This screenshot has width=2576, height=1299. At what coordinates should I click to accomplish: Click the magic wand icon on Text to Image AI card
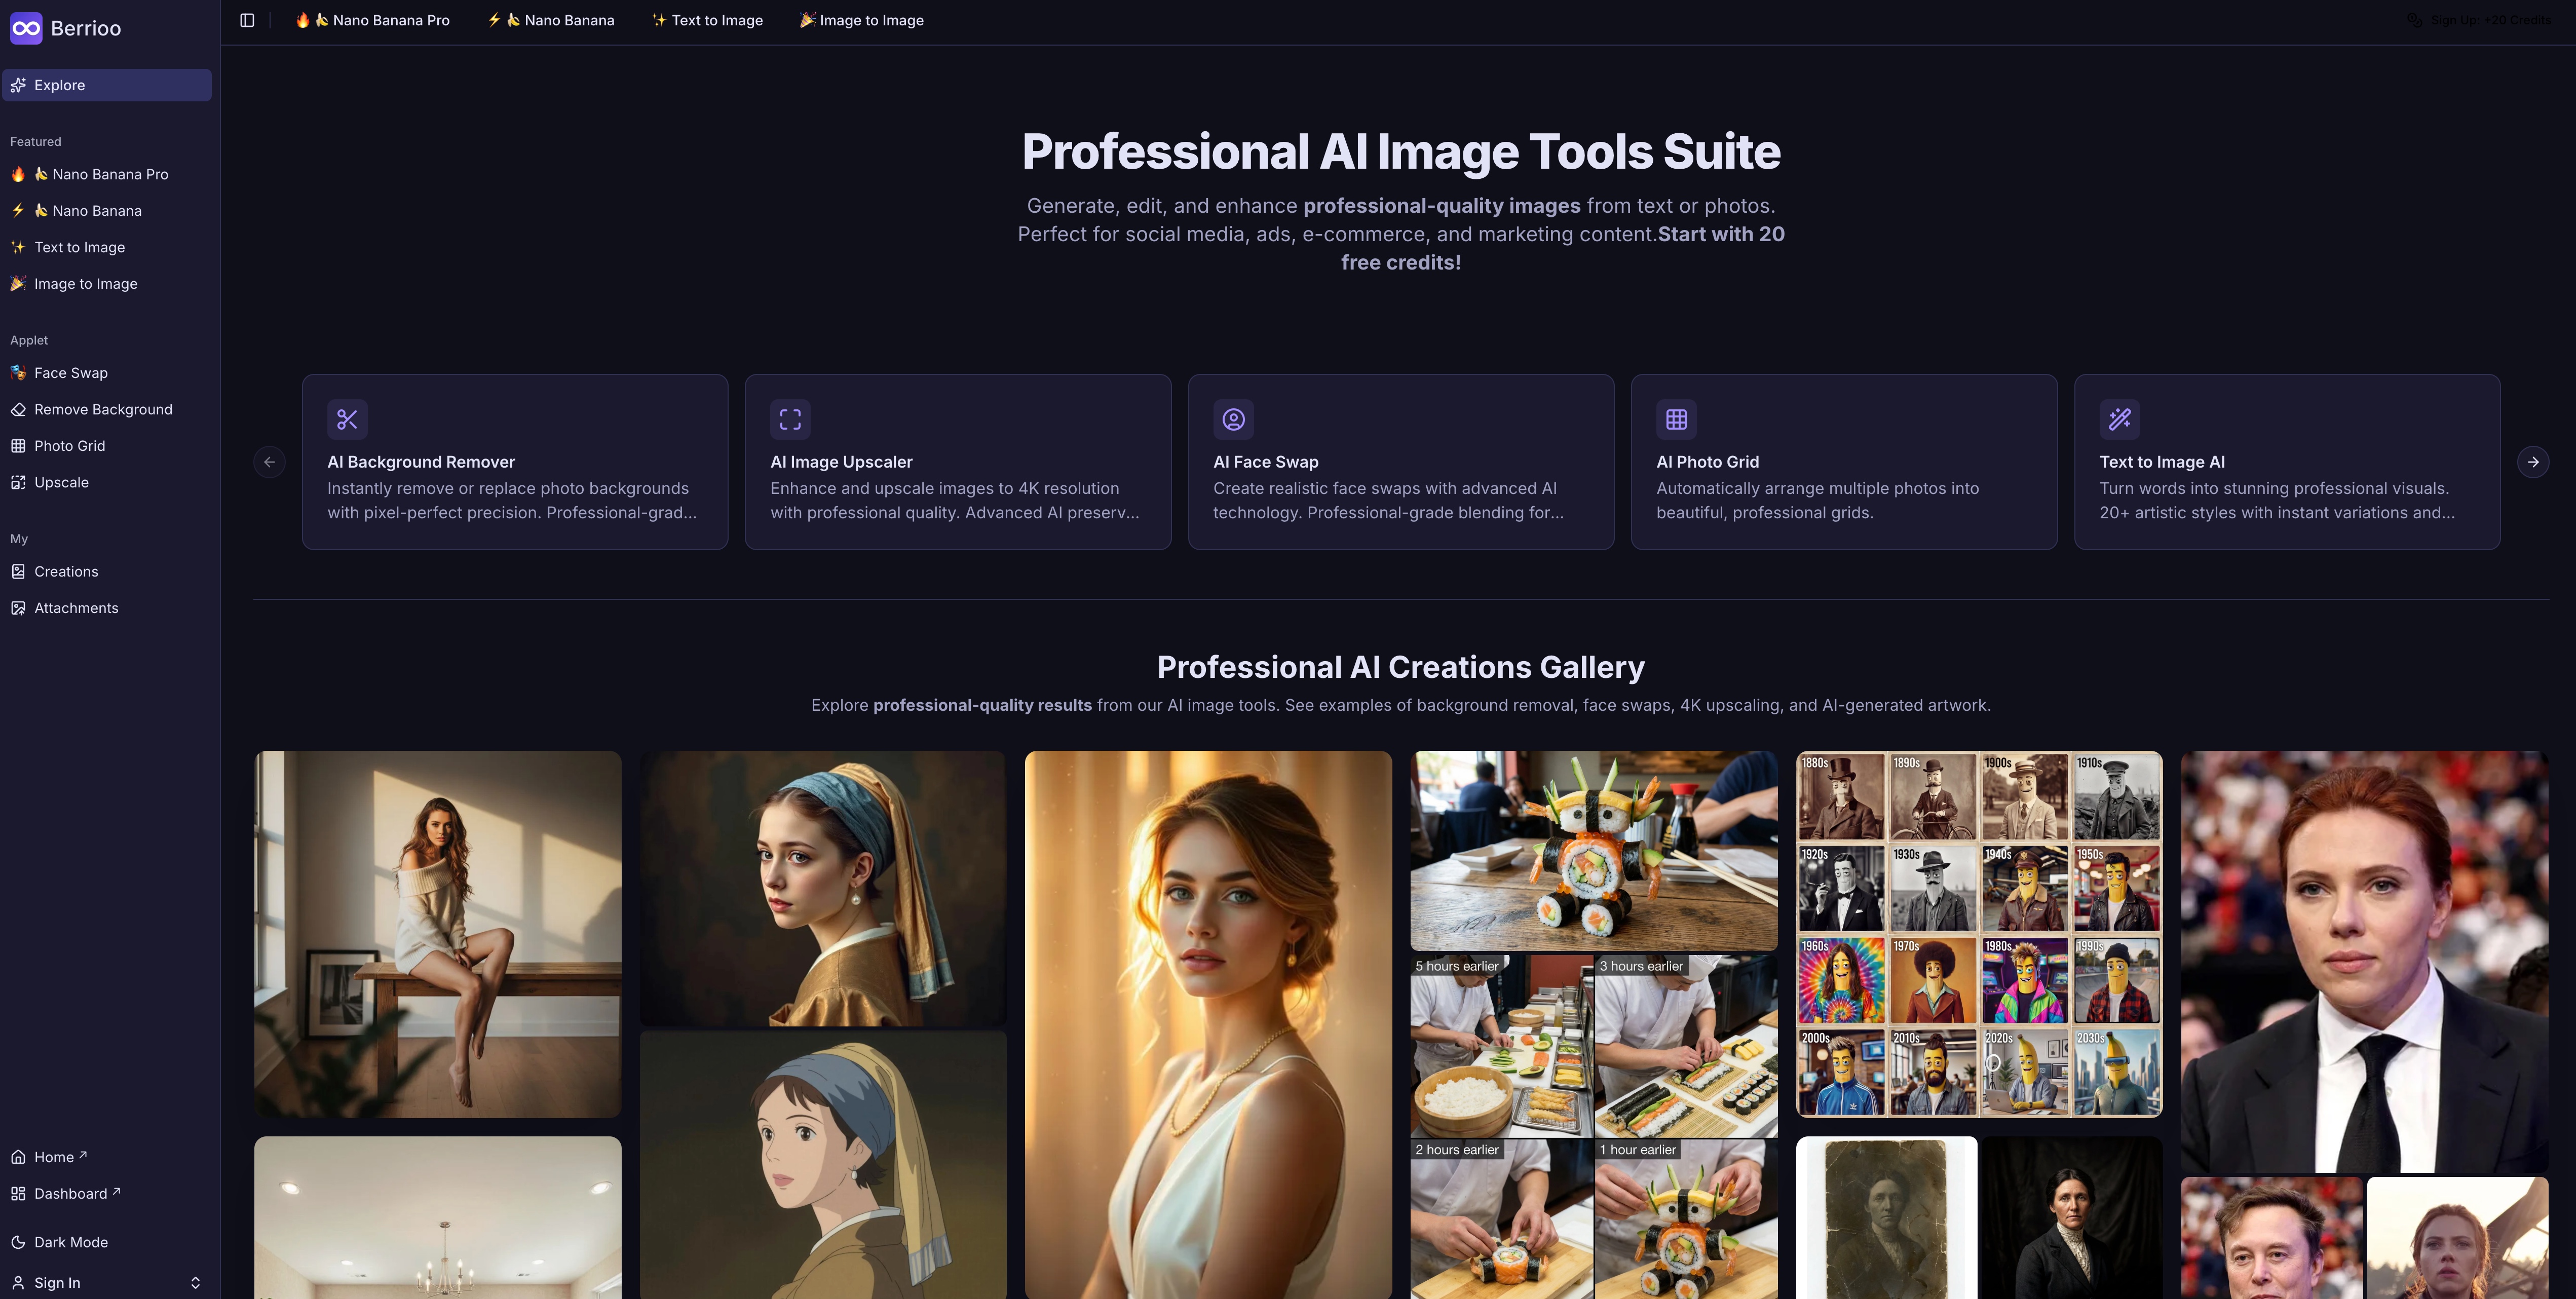(2119, 419)
